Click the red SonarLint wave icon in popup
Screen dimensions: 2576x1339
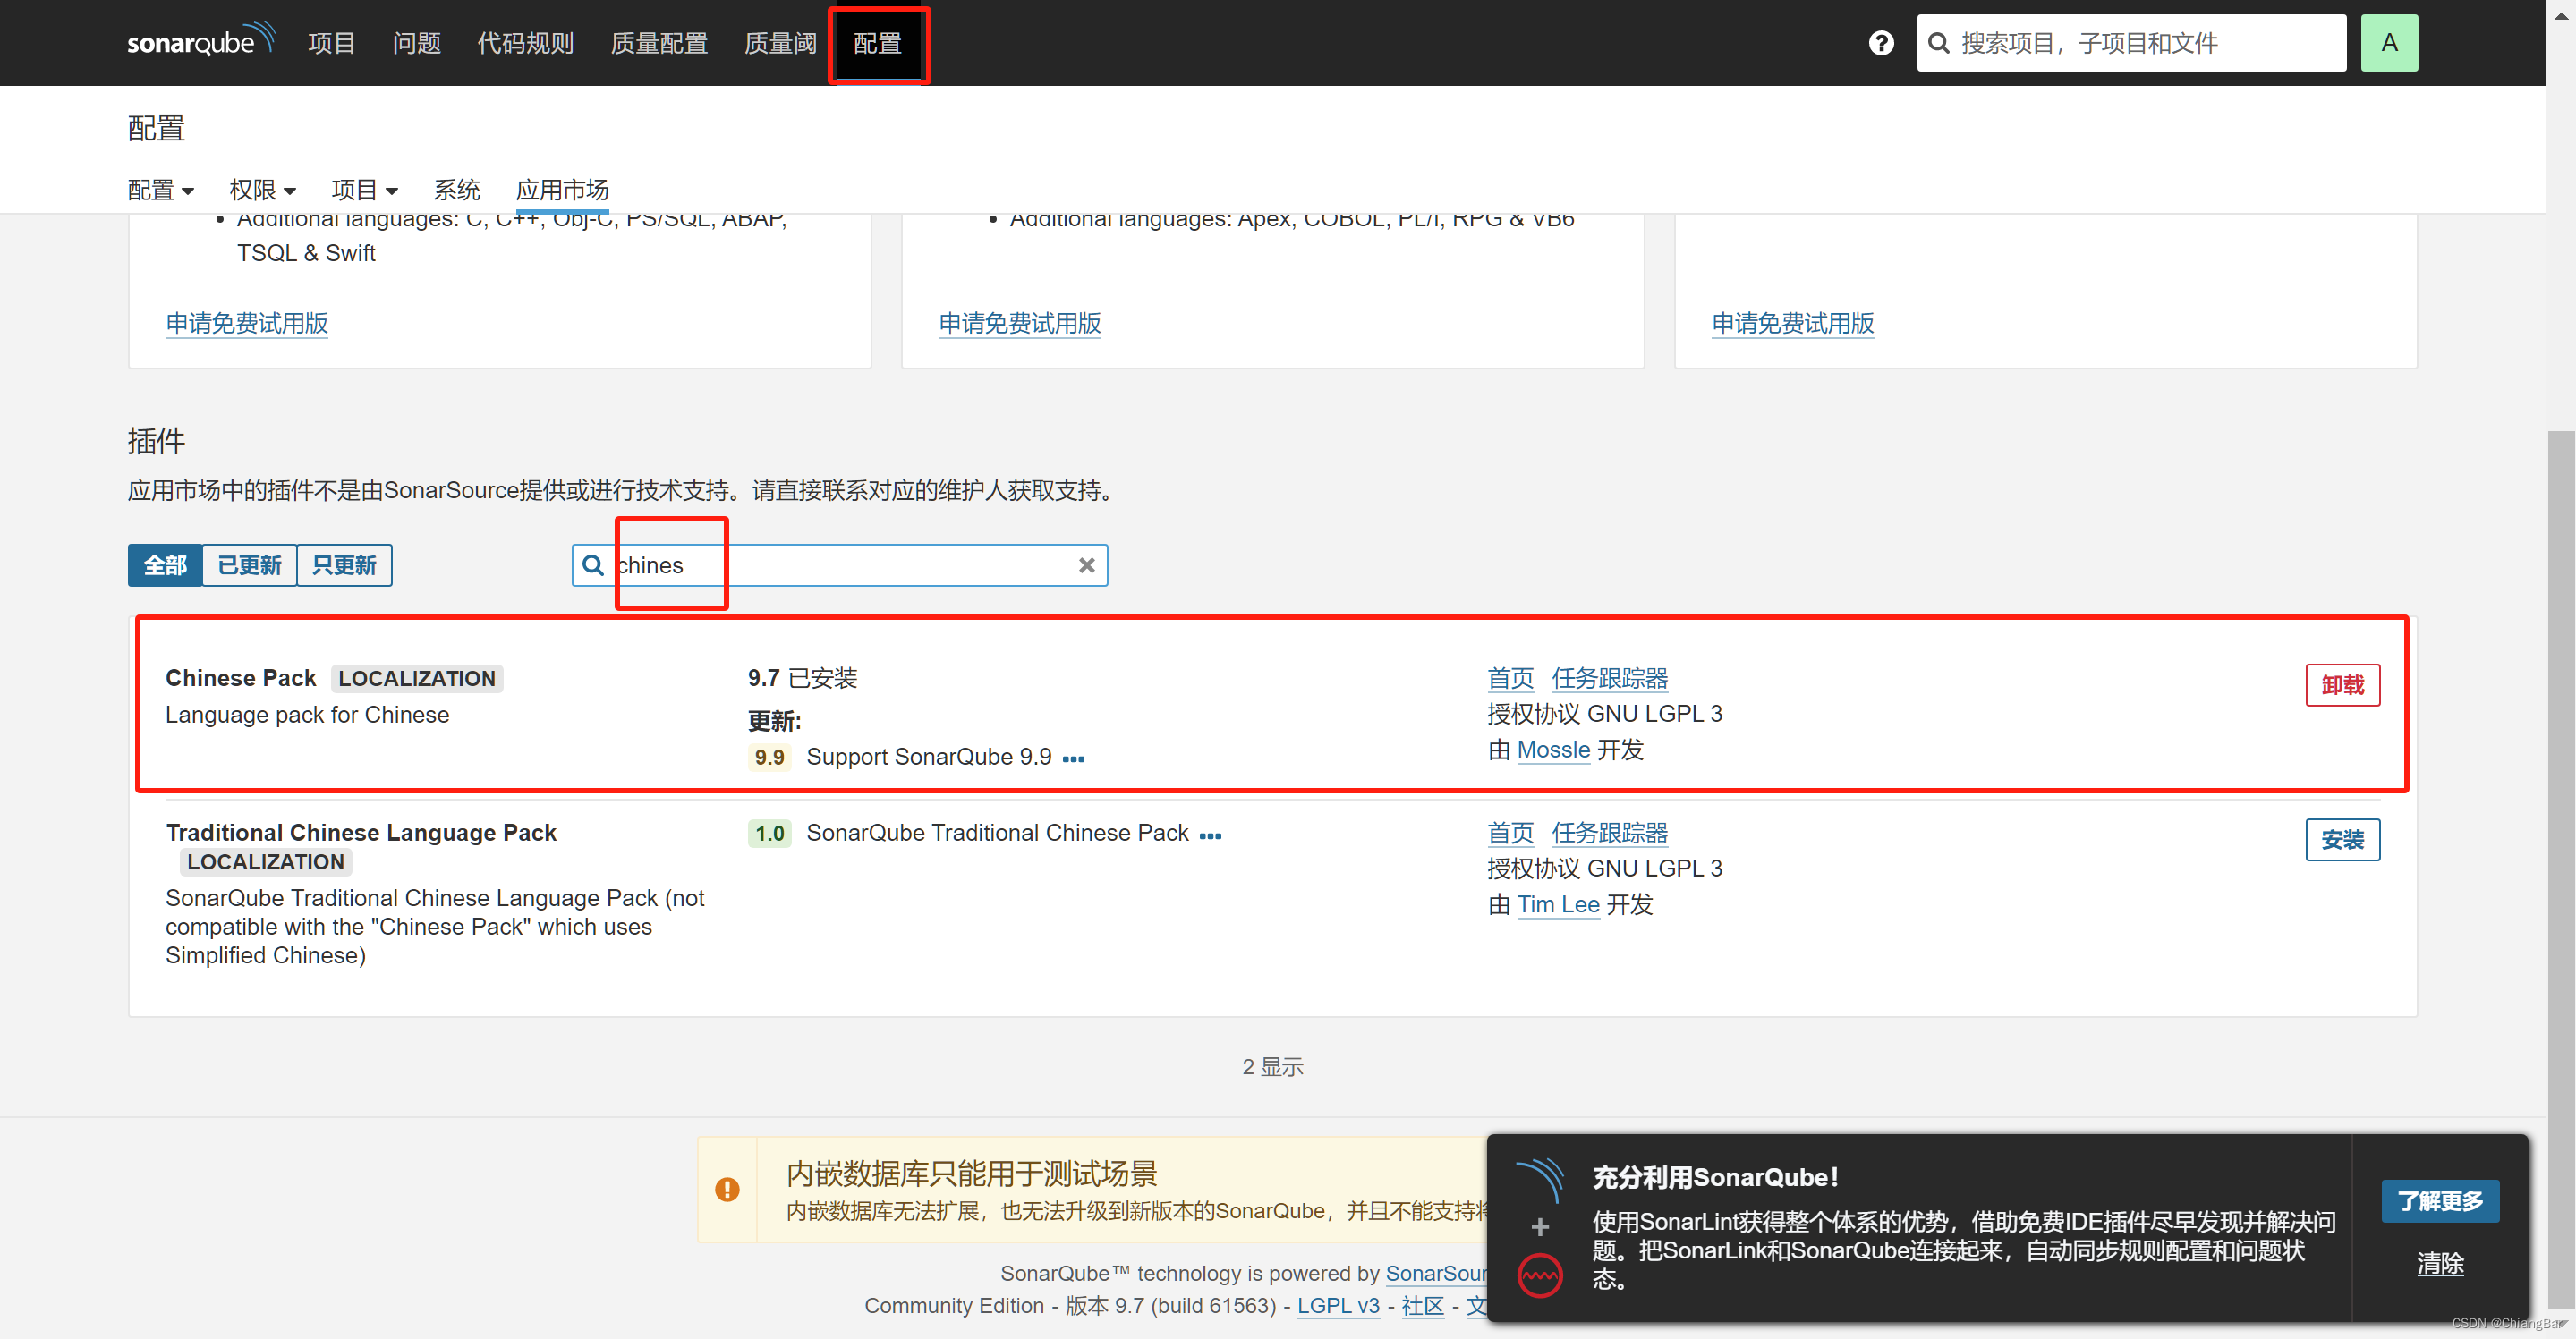(x=1540, y=1276)
